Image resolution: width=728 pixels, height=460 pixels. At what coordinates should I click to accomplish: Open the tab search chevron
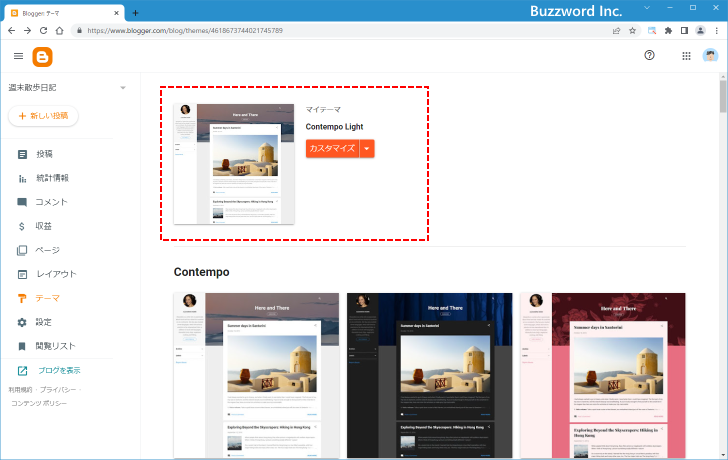point(647,8)
